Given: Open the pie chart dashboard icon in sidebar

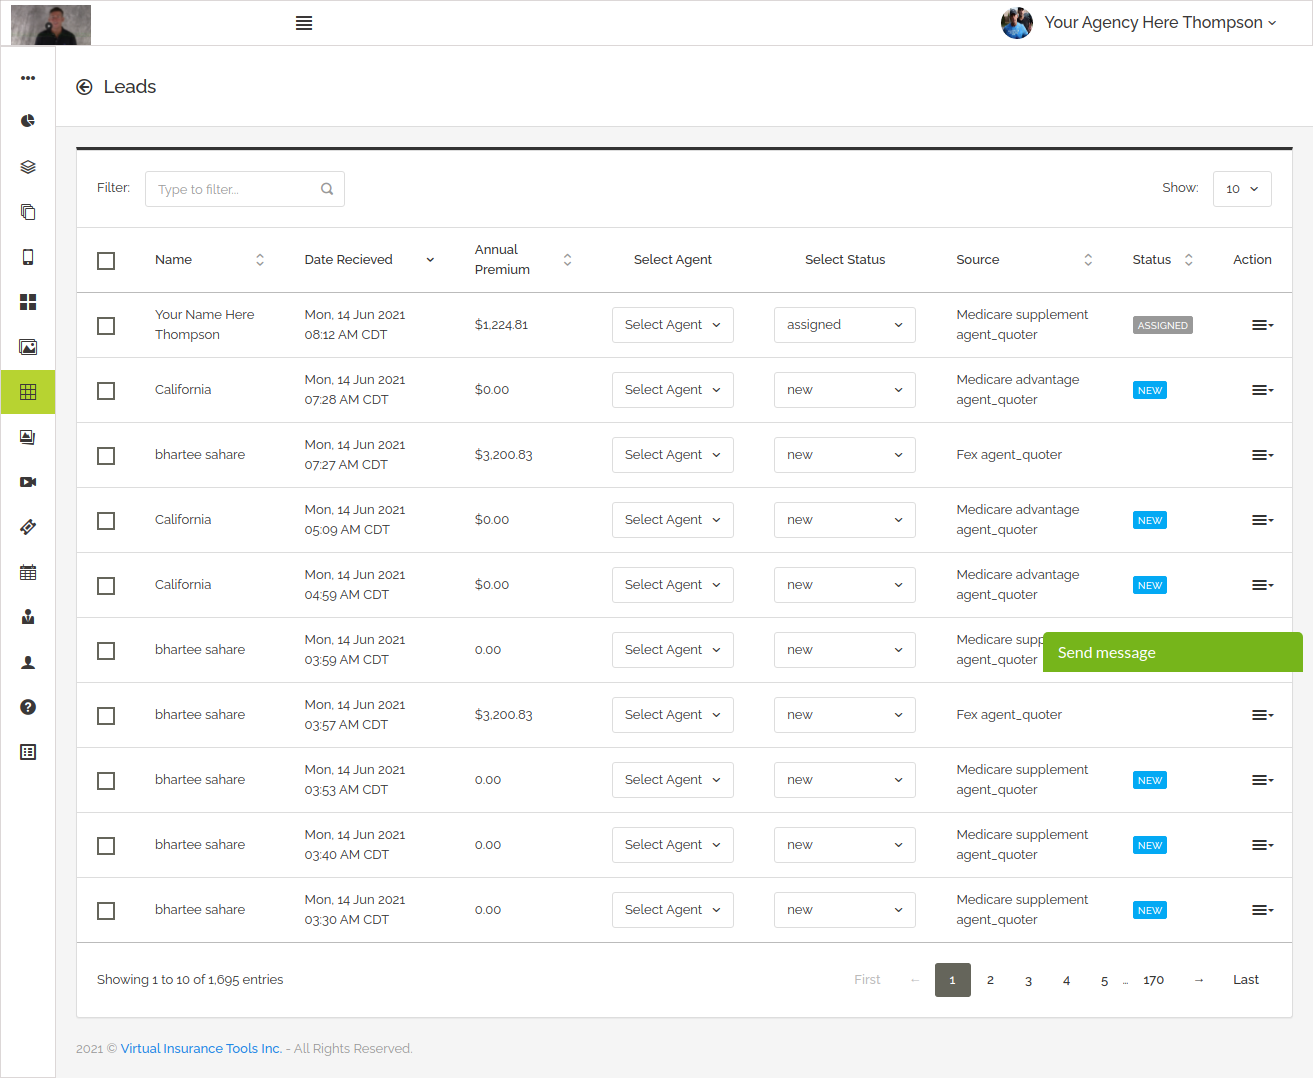Looking at the screenshot, I should pos(28,121).
